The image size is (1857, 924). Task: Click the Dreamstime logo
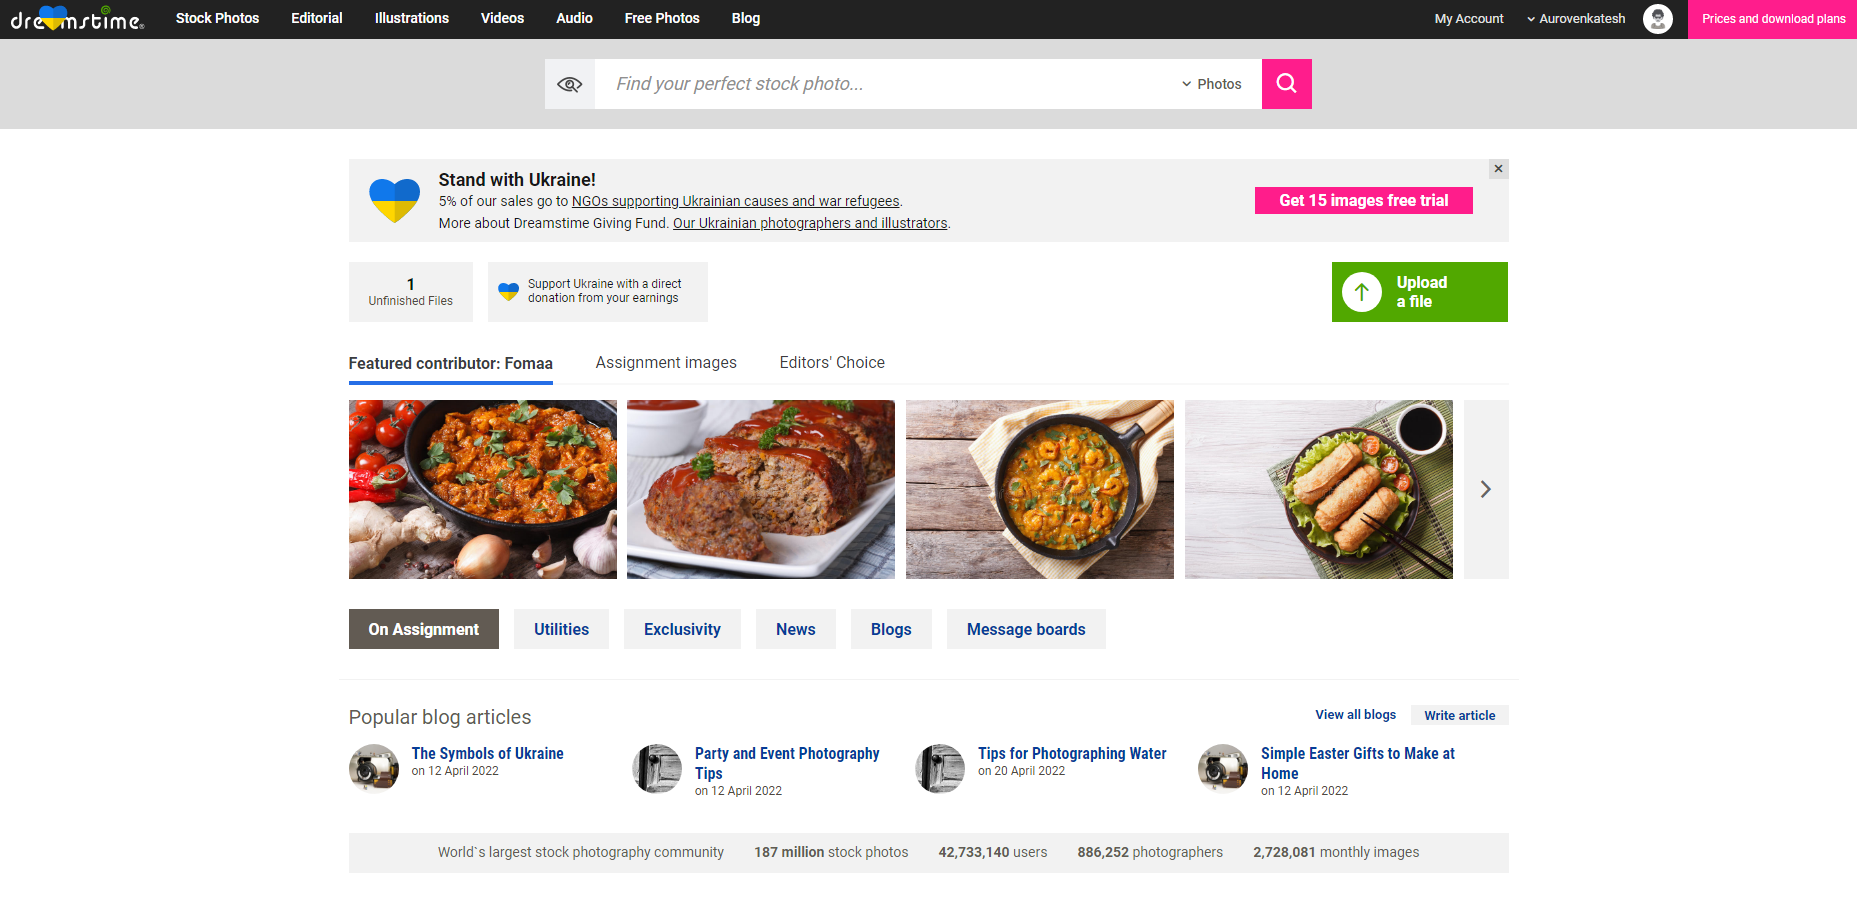click(x=77, y=18)
